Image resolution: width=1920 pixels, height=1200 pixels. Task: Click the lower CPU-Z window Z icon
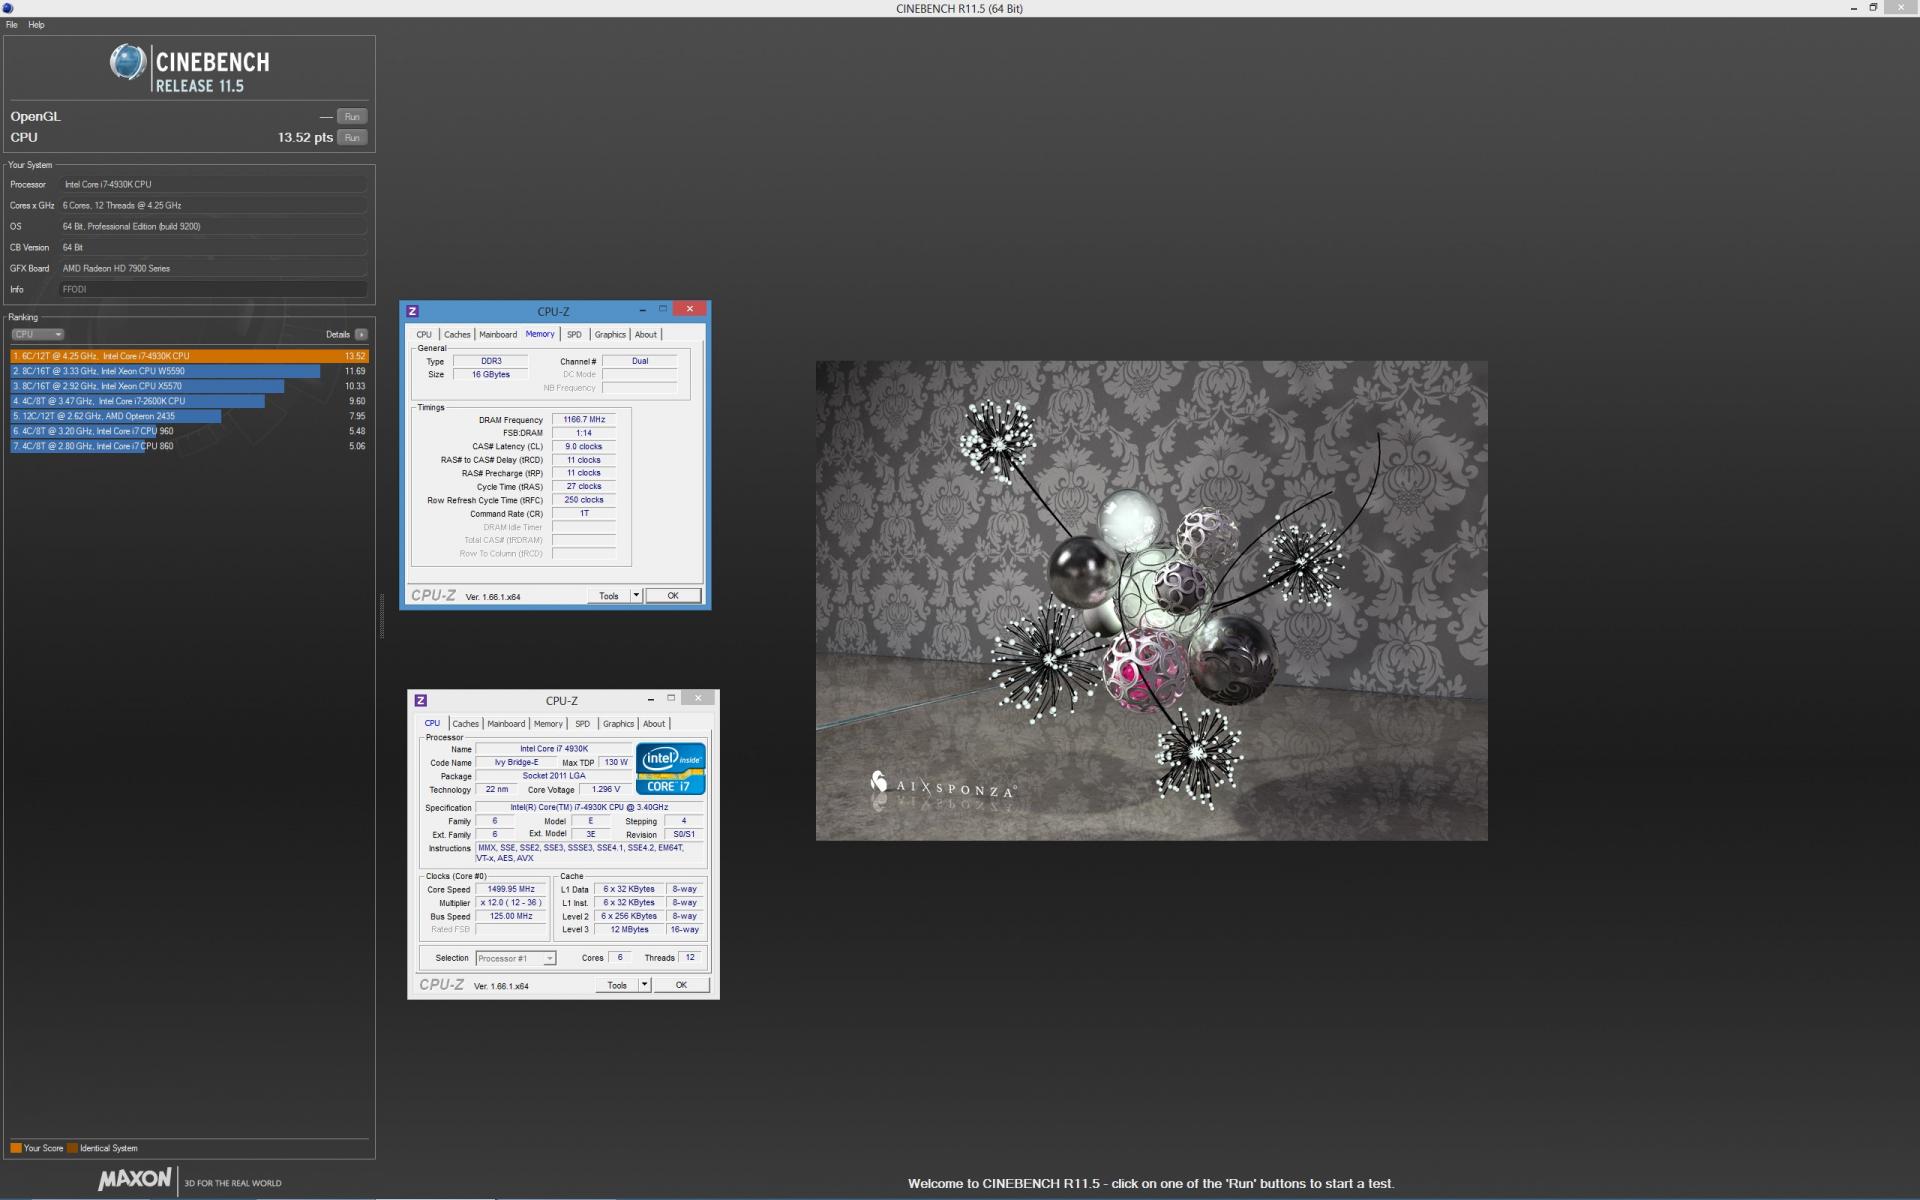[420, 700]
